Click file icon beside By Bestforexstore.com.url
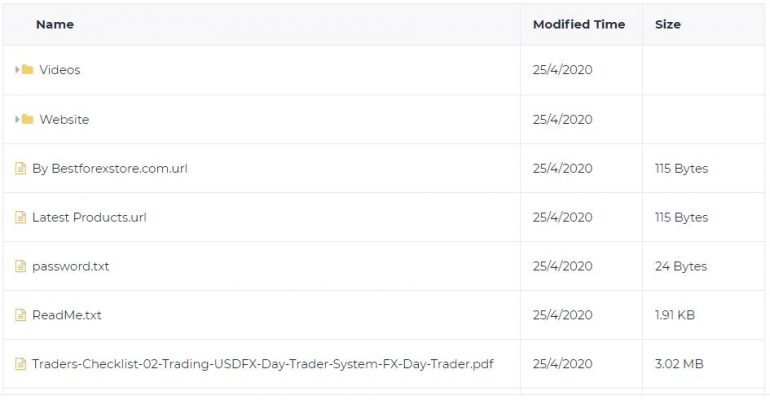 coord(20,168)
